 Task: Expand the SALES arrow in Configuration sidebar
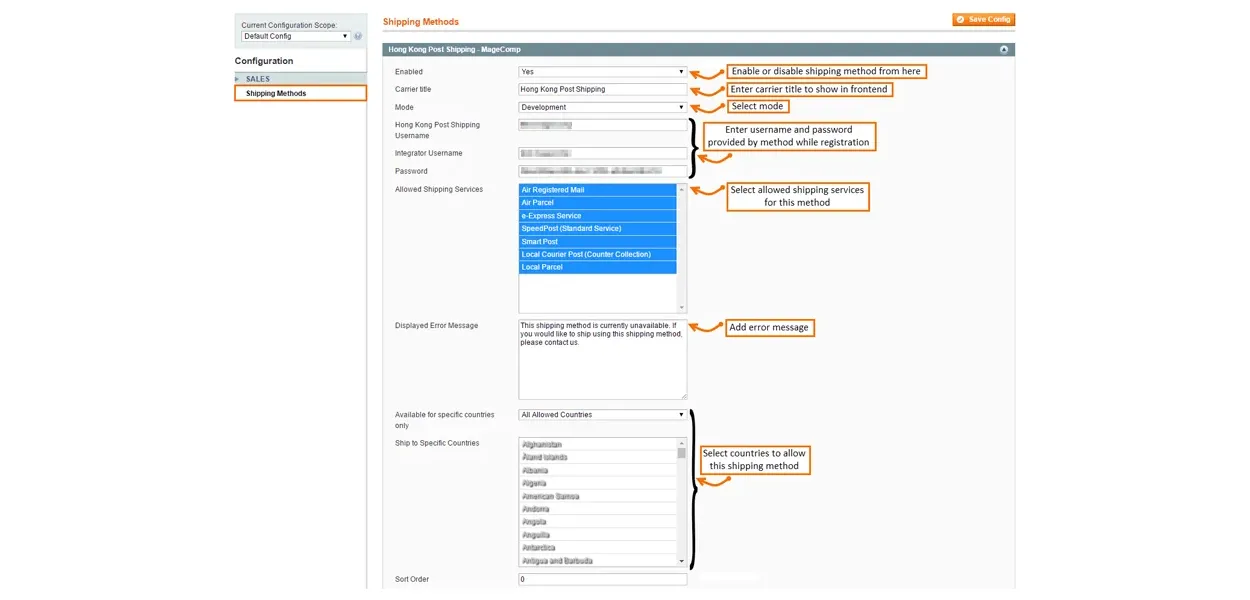pos(238,79)
